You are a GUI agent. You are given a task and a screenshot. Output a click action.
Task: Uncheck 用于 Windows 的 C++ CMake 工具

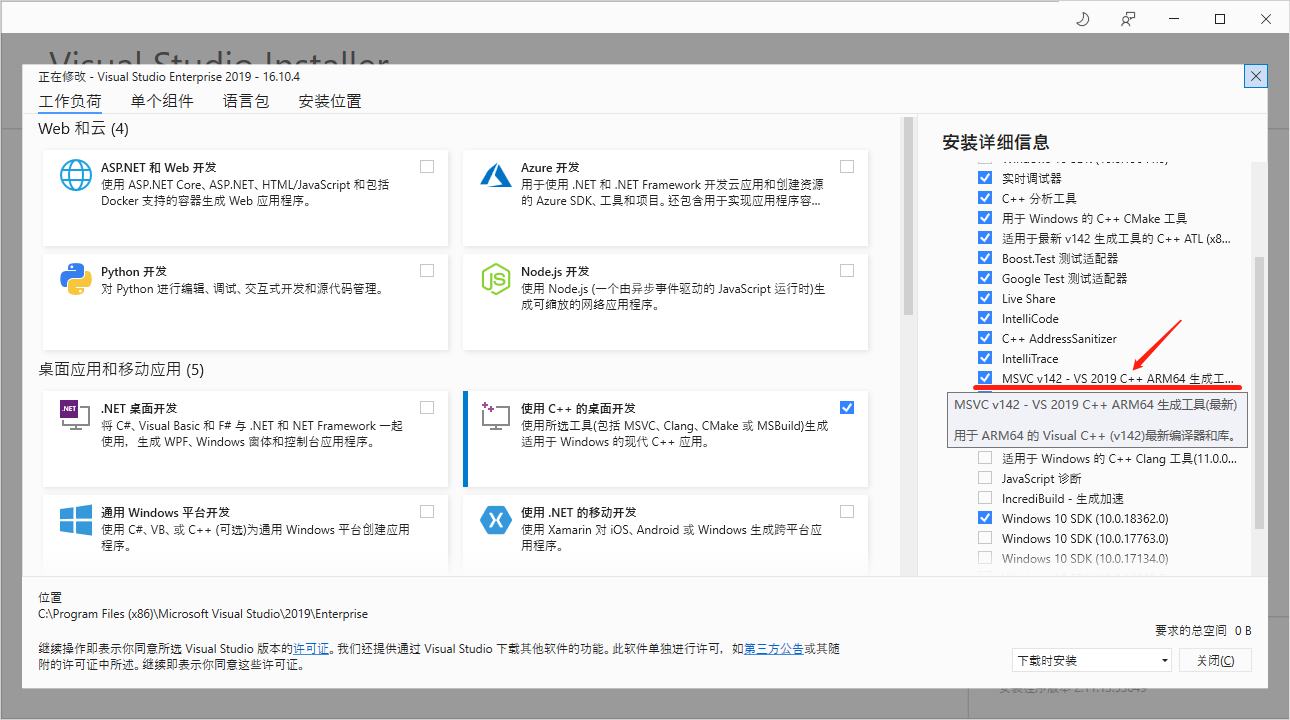985,218
